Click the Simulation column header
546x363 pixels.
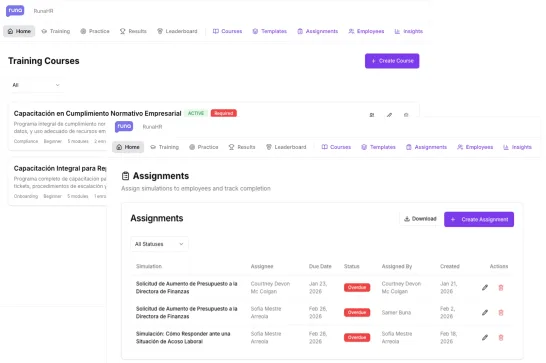pos(149,267)
